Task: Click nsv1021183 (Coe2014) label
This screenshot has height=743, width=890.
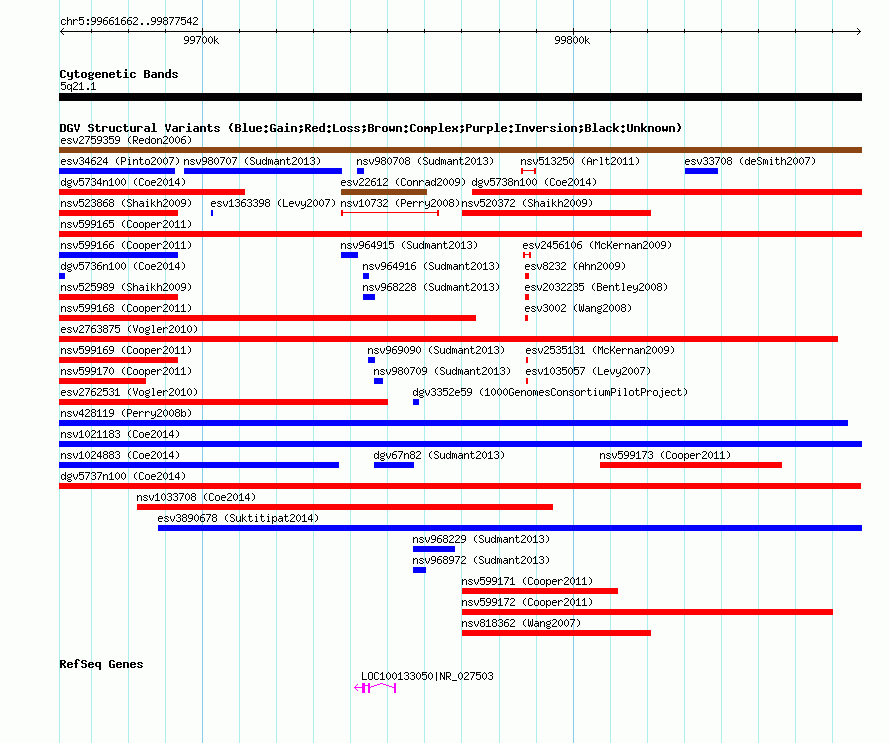Action: pyautogui.click(x=120, y=434)
